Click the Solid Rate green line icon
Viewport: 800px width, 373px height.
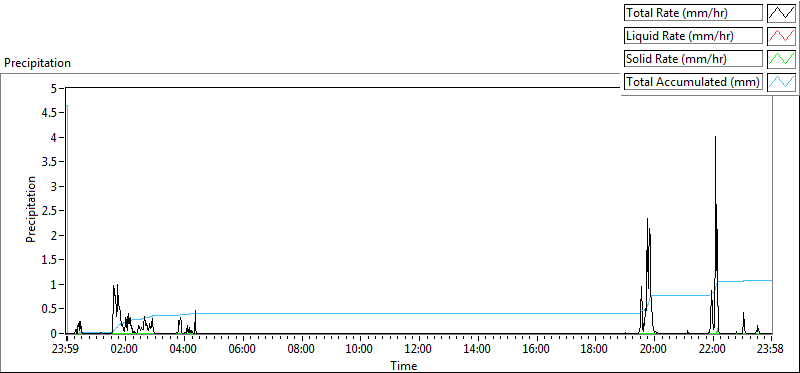[782, 59]
